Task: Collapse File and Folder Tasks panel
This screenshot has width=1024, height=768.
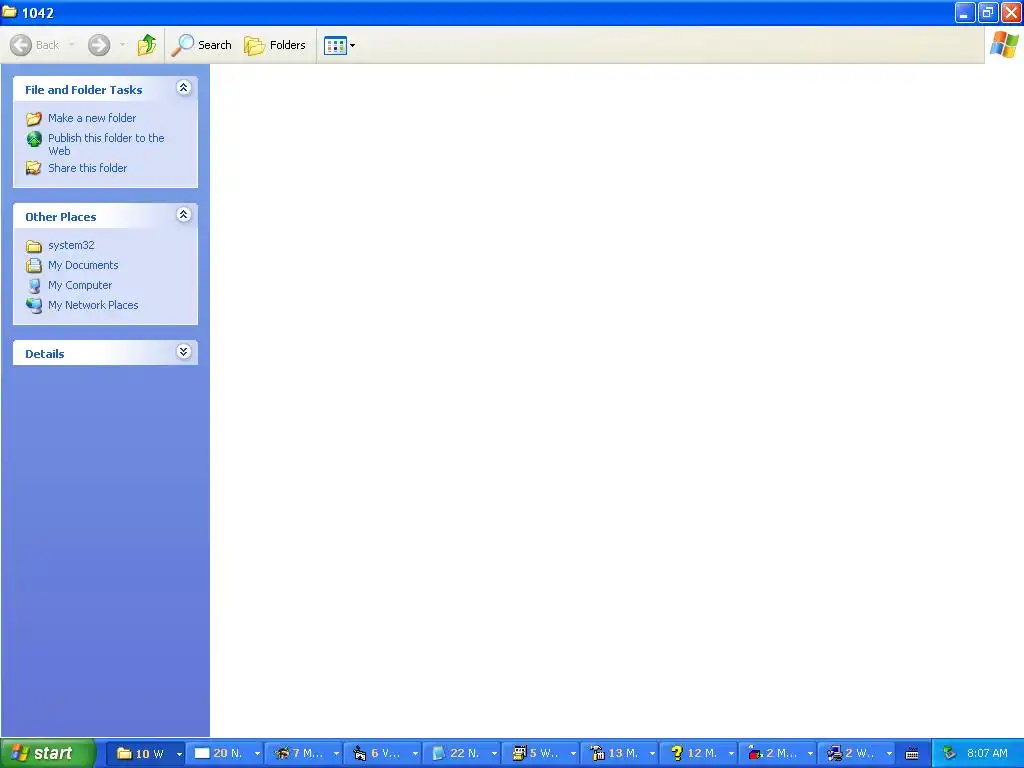Action: 184,88
